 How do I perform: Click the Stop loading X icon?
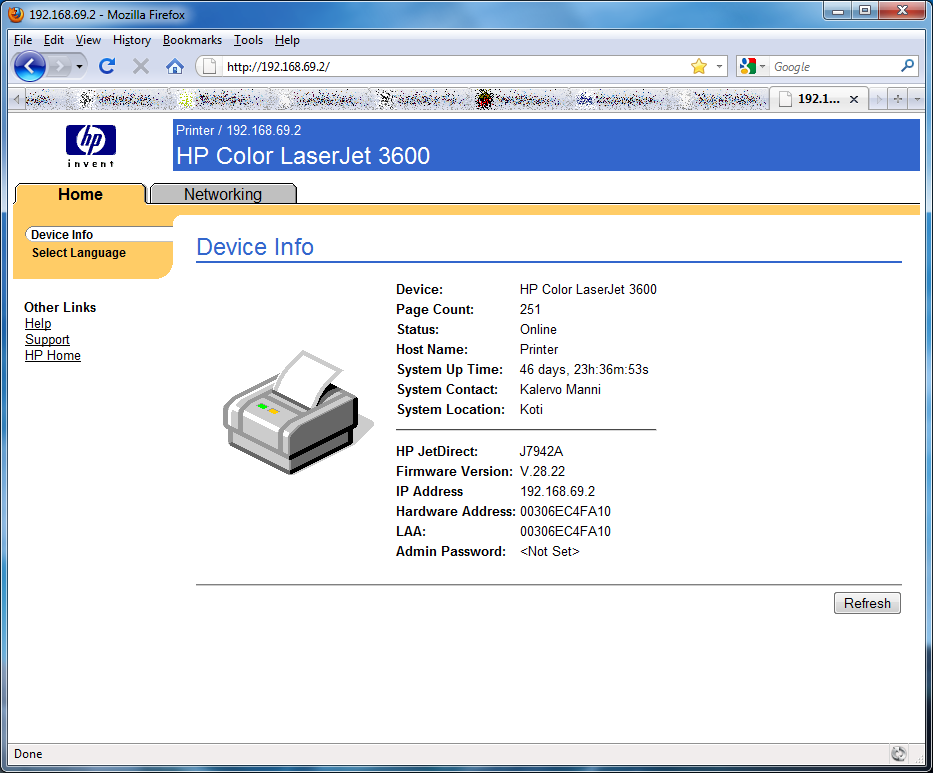[x=141, y=67]
